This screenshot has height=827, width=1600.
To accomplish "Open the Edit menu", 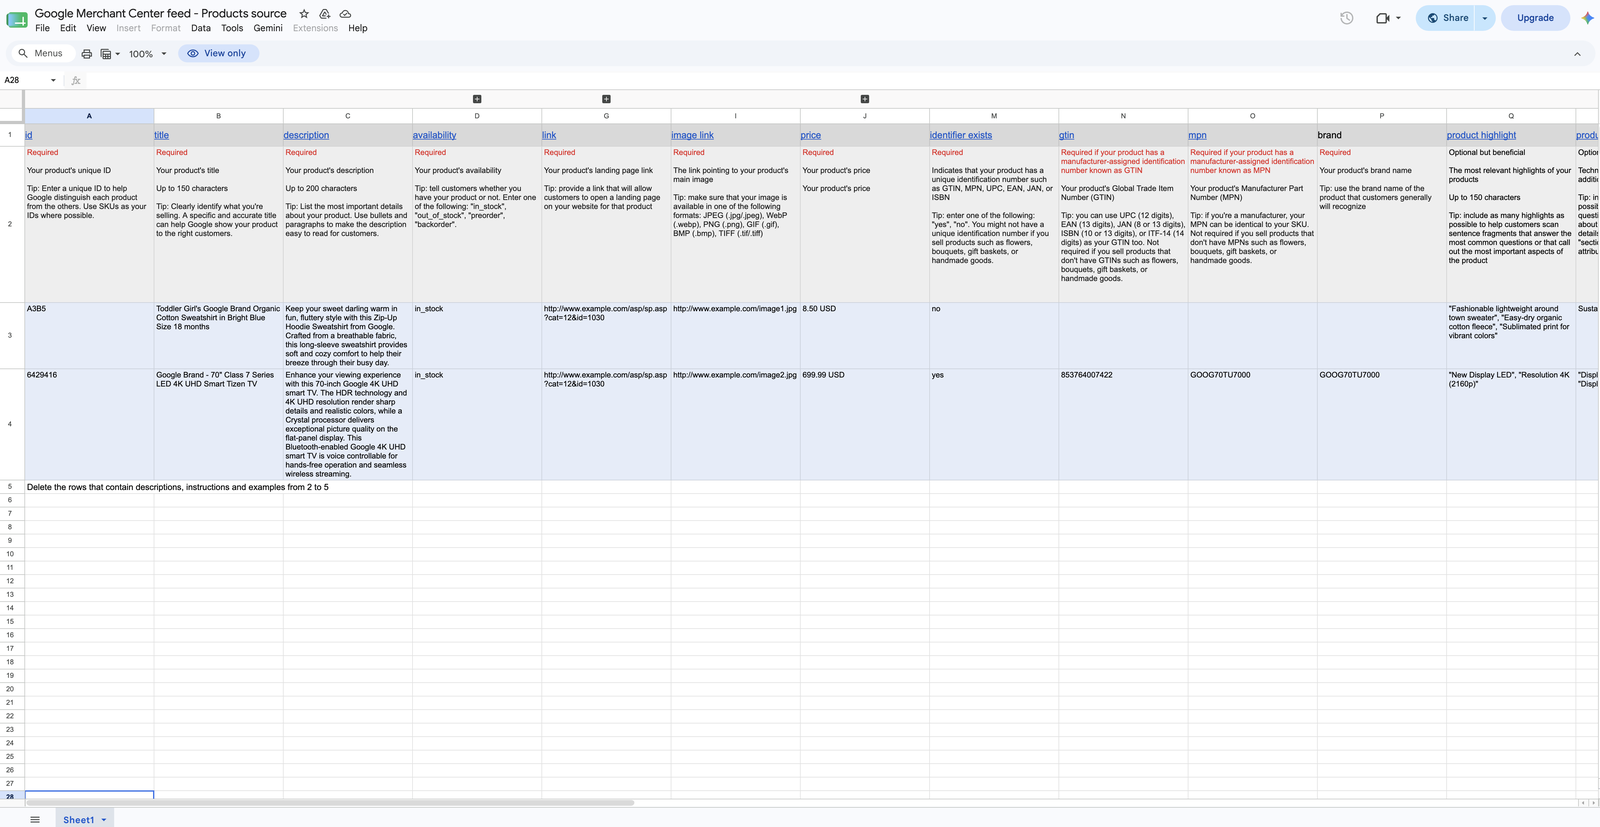I will 68,29.
